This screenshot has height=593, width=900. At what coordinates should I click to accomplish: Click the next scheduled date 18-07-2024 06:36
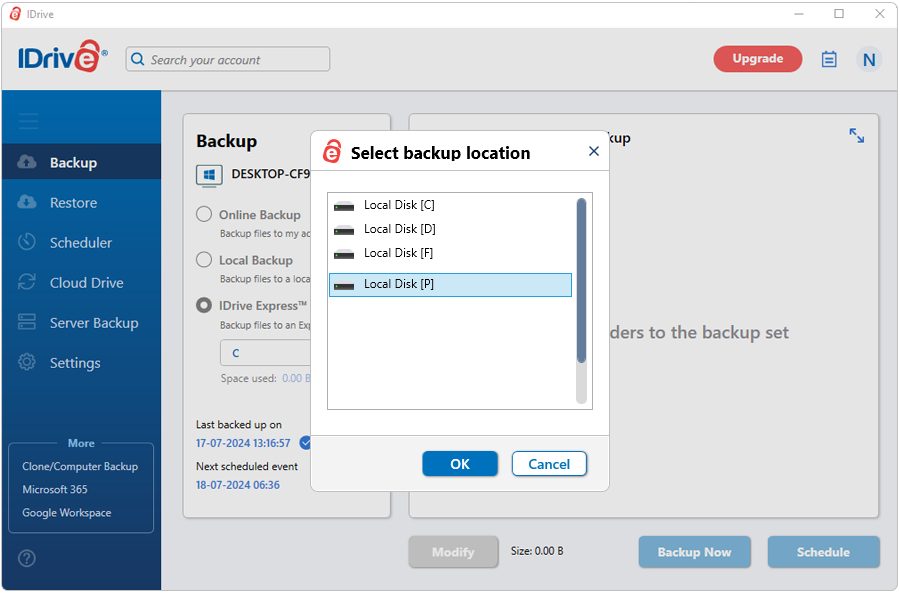point(238,485)
